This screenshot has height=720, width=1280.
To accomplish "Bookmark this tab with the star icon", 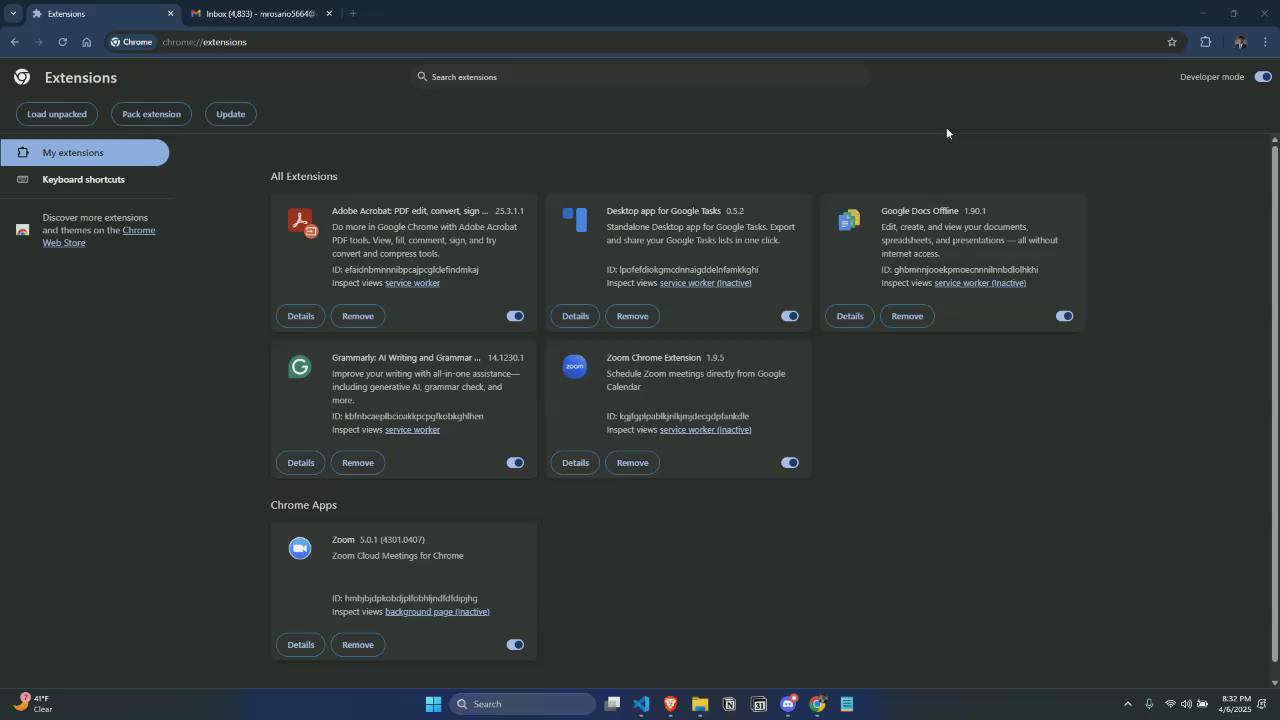I will (1172, 42).
